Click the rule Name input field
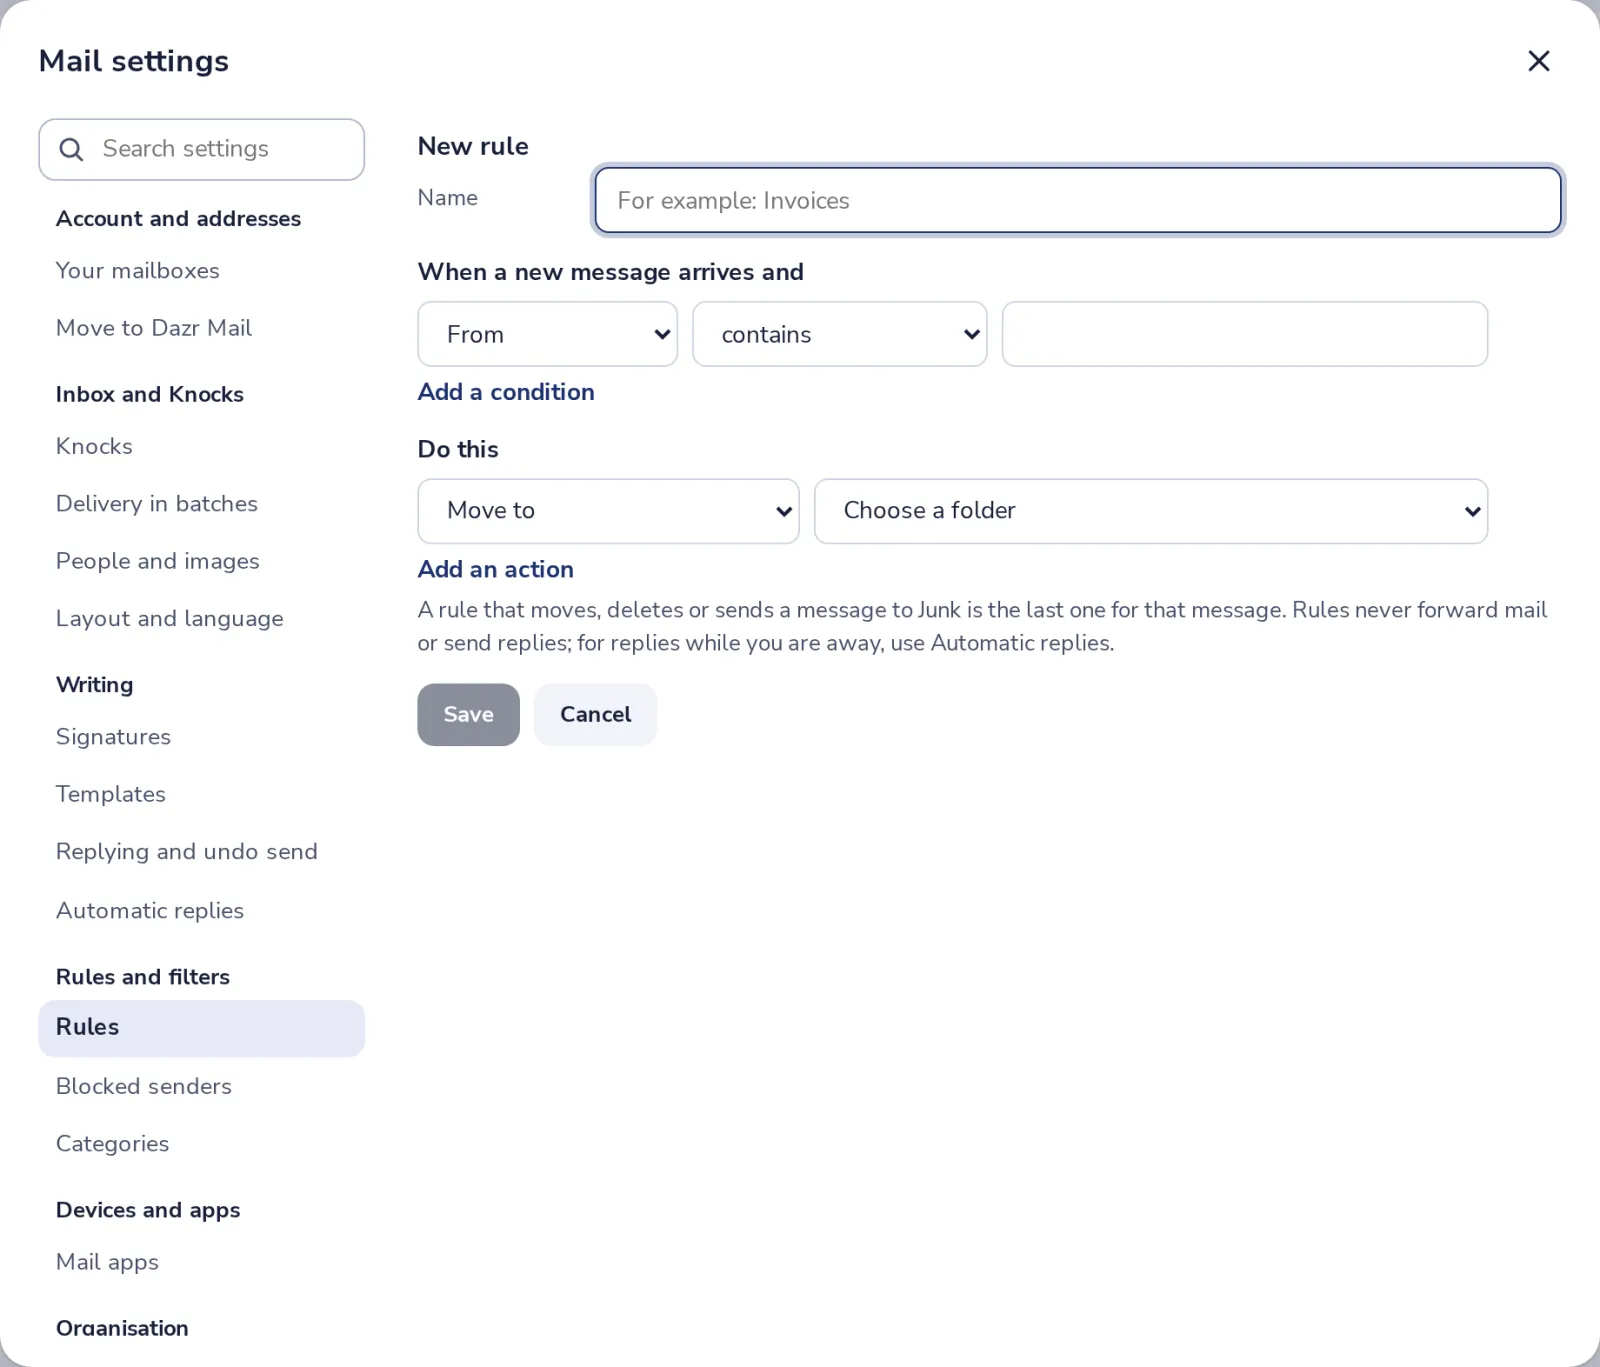The image size is (1600, 1367). tap(1078, 200)
